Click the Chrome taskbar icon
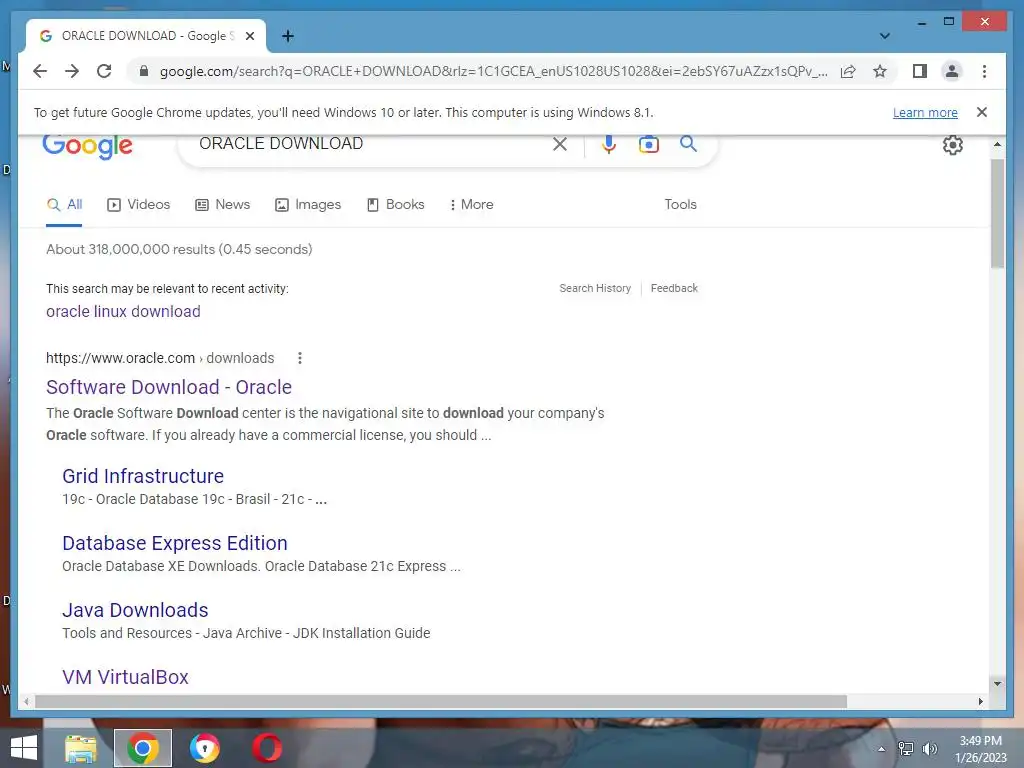1024x768 pixels. 143,748
